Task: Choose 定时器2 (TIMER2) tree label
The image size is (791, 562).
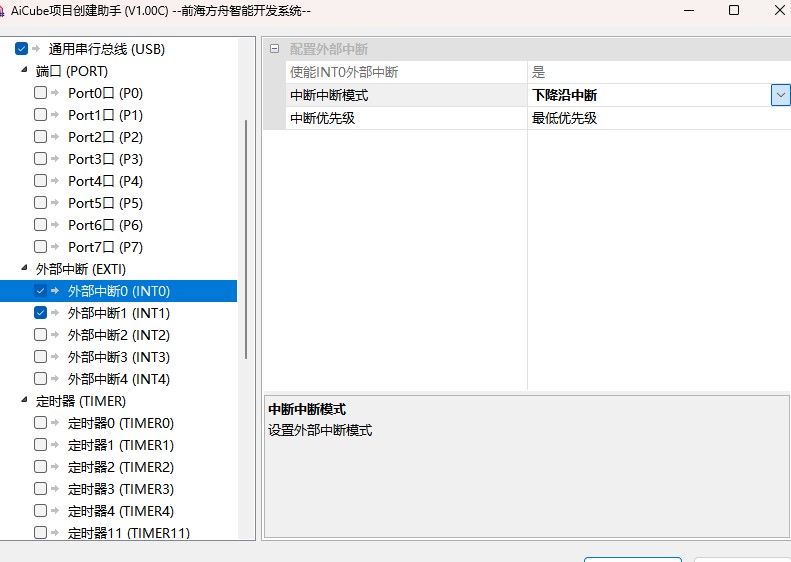Action: (x=121, y=467)
